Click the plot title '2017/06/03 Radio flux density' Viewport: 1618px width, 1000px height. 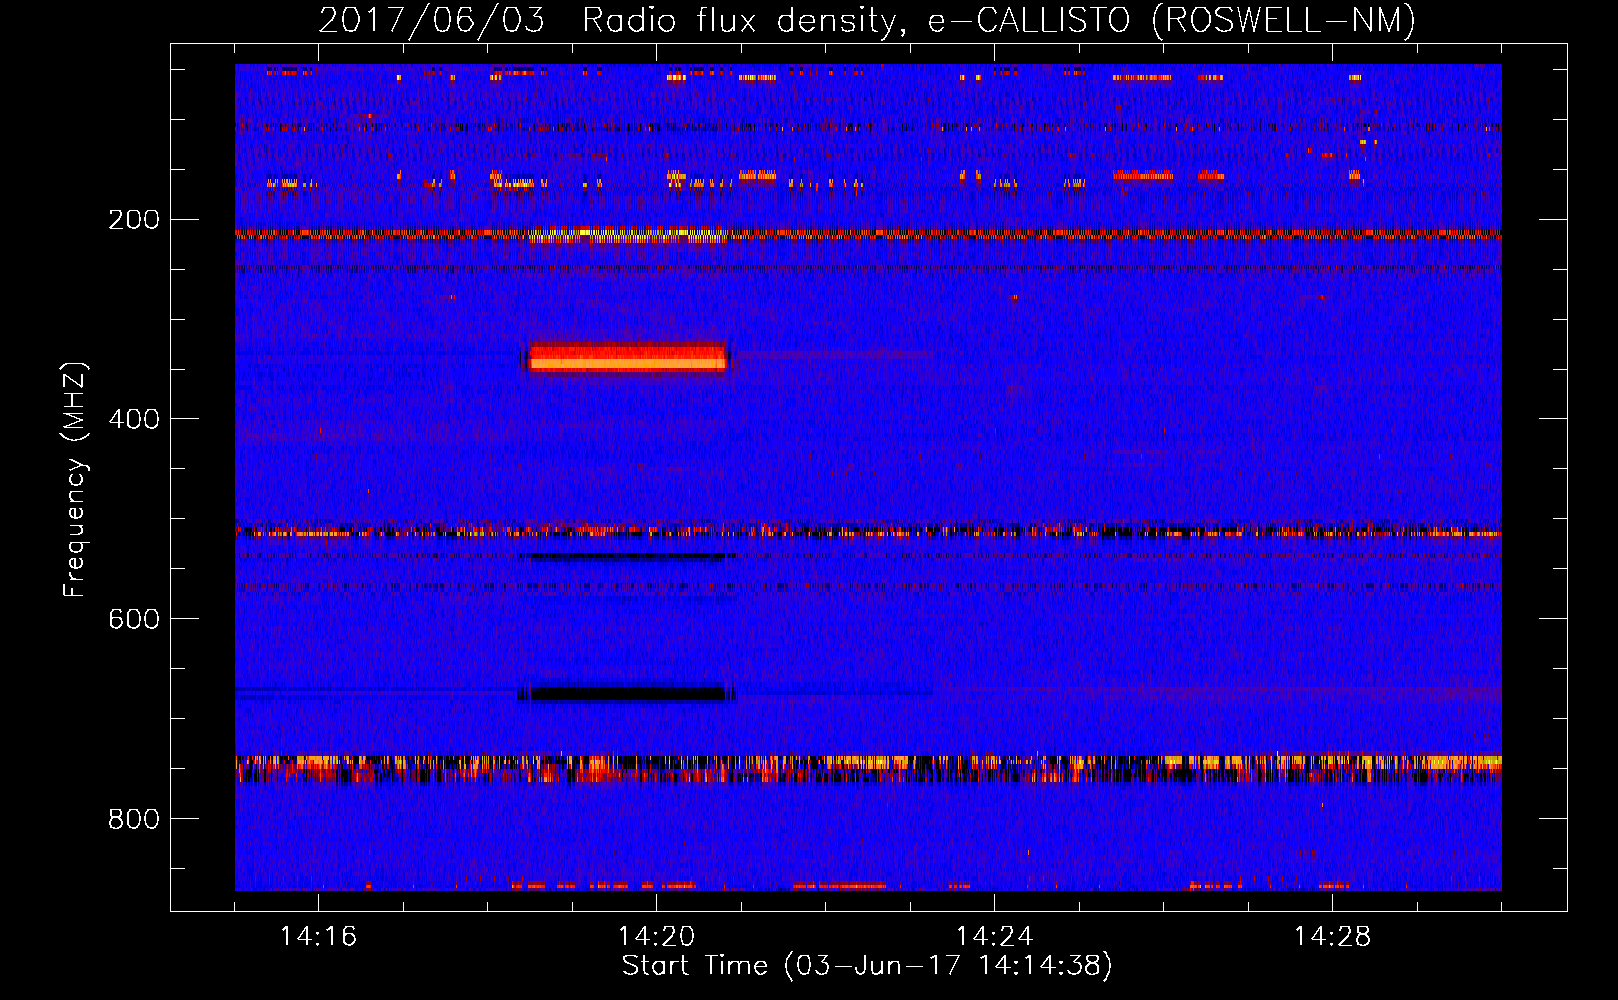(x=867, y=20)
